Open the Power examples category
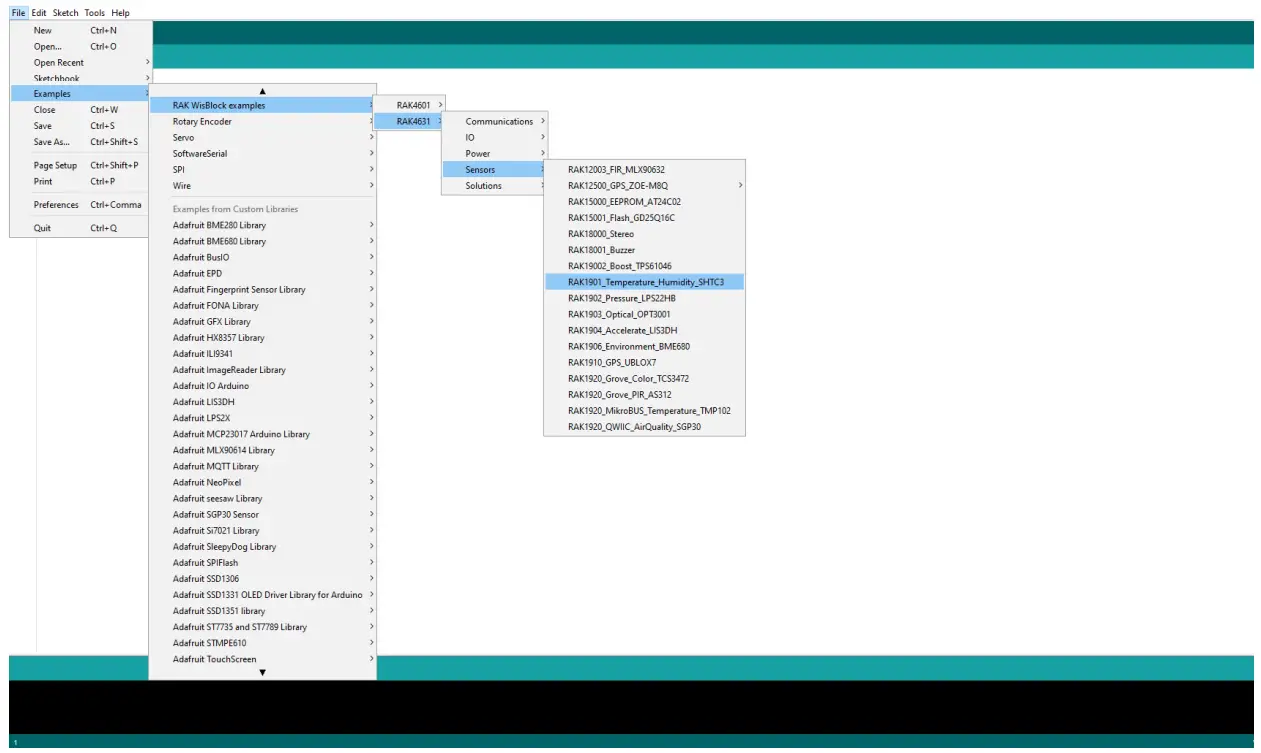Screen dimensions: 1261x753 coord(495,153)
